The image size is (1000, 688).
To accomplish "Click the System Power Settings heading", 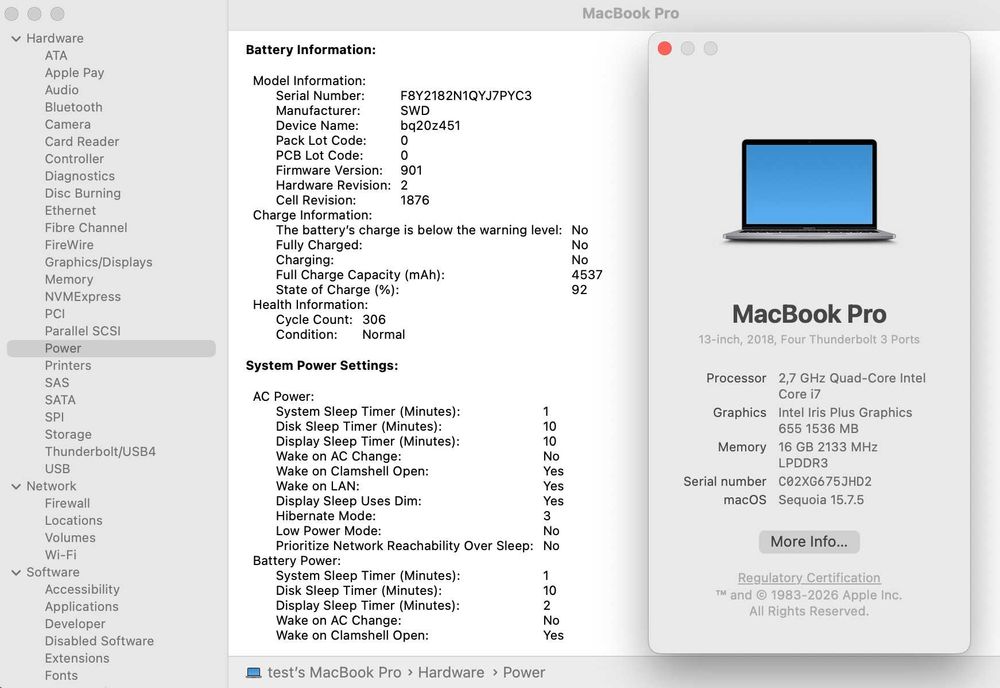I will 321,365.
